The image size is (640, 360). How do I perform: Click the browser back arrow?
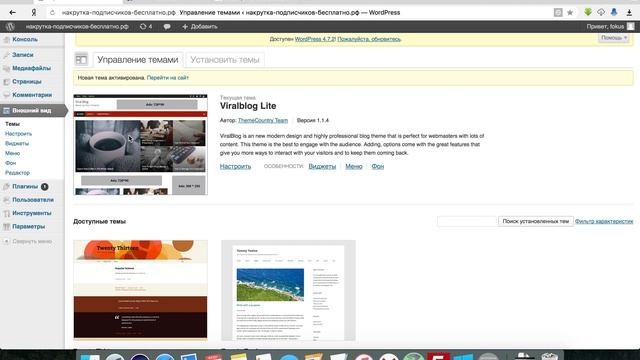[x=12, y=13]
